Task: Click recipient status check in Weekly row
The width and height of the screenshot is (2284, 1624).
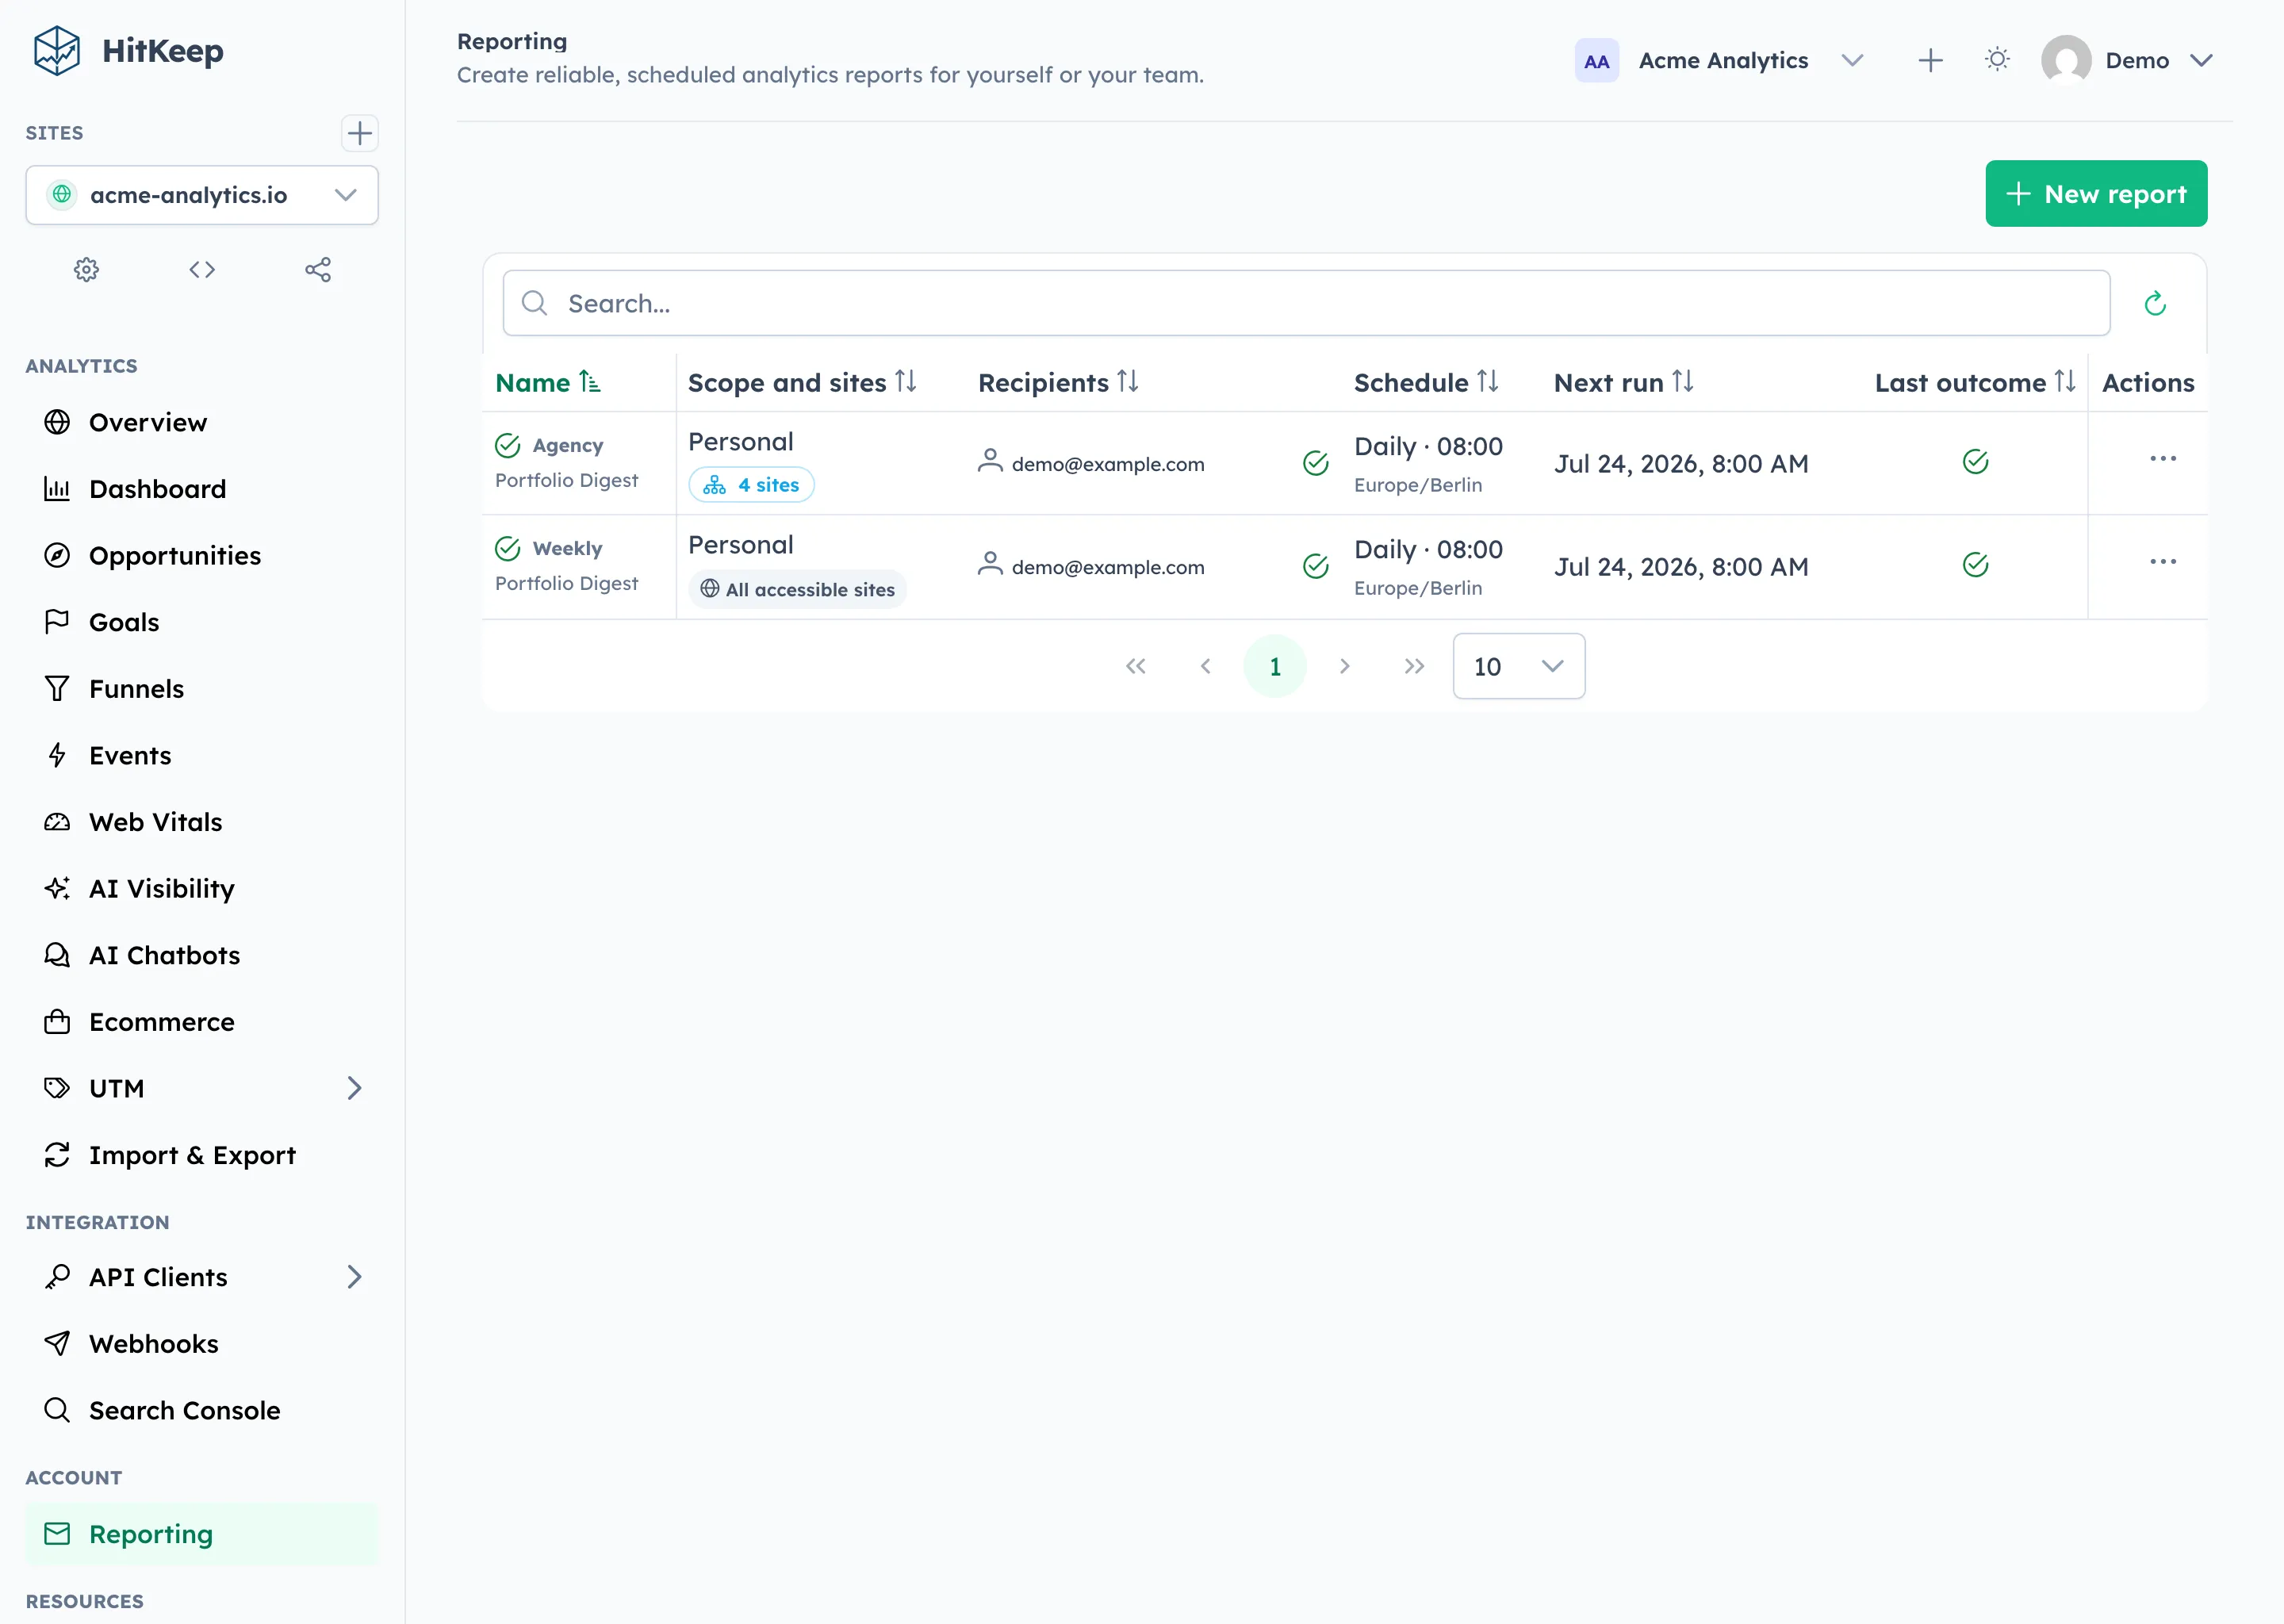Action: (1315, 566)
